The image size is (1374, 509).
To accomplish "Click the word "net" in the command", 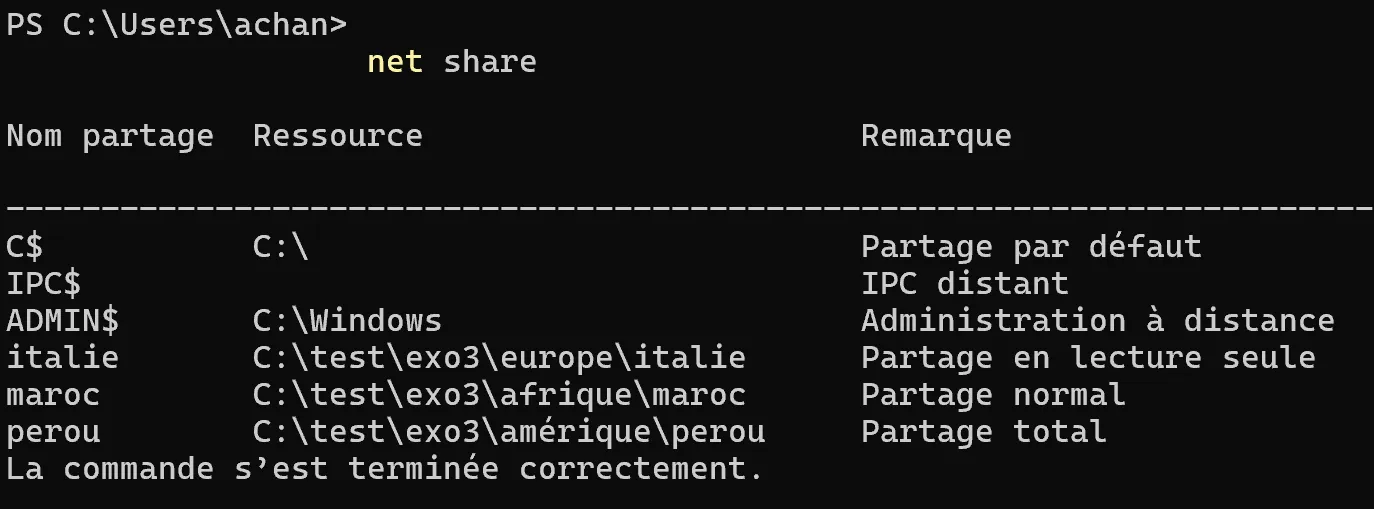I will tap(395, 62).
